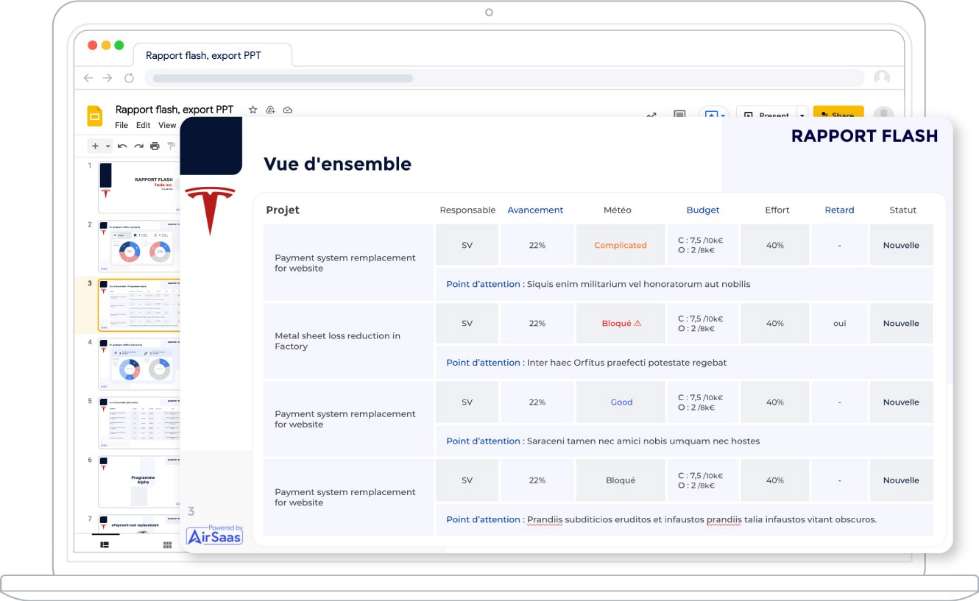Open the File menu

coord(121,125)
